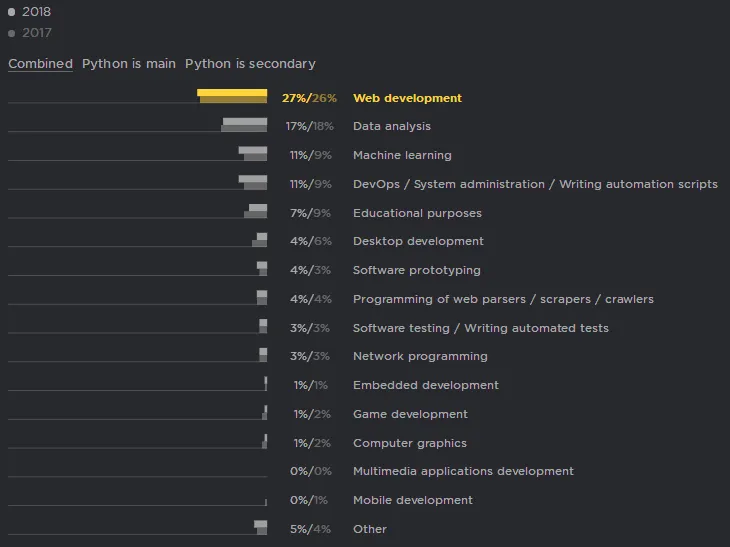Click the Data analysis bar
The width and height of the screenshot is (730, 547).
(x=244, y=125)
